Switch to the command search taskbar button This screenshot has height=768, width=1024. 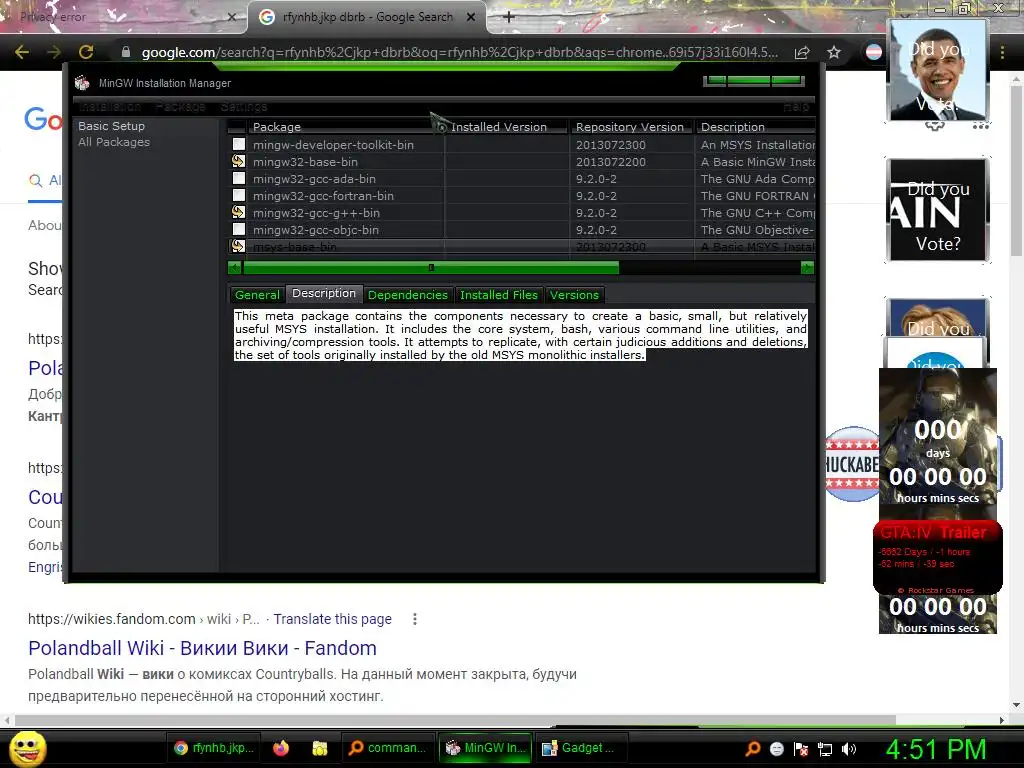(x=387, y=748)
